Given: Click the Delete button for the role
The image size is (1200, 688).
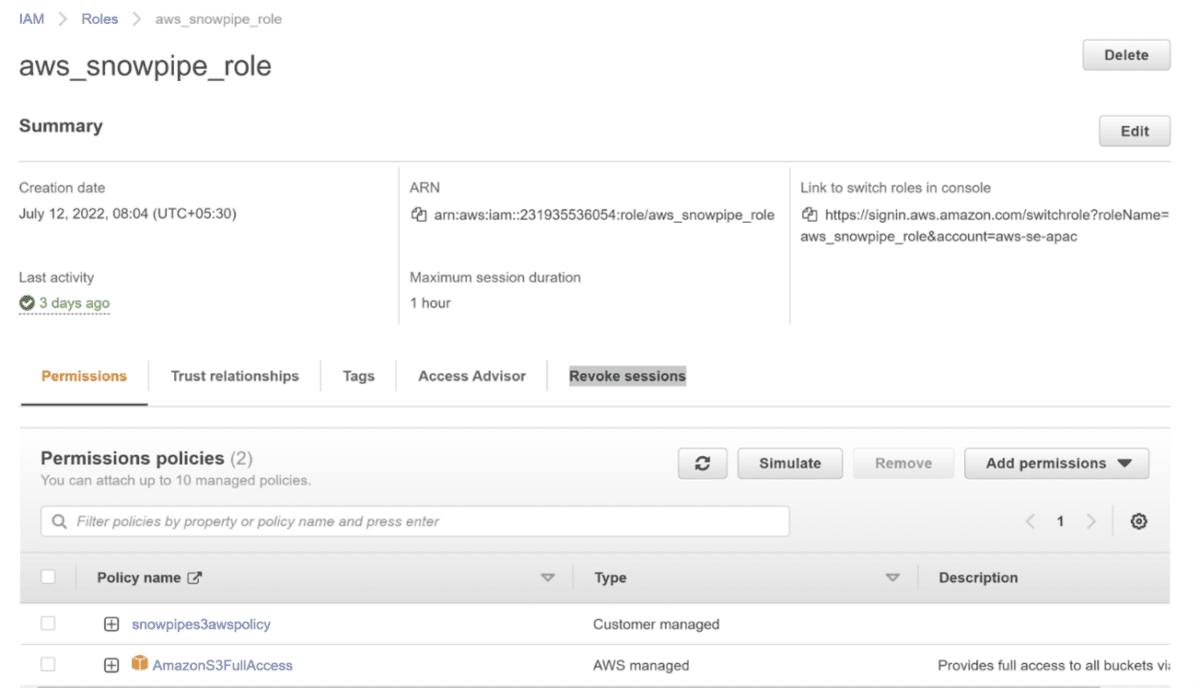Looking at the screenshot, I should 1126,55.
